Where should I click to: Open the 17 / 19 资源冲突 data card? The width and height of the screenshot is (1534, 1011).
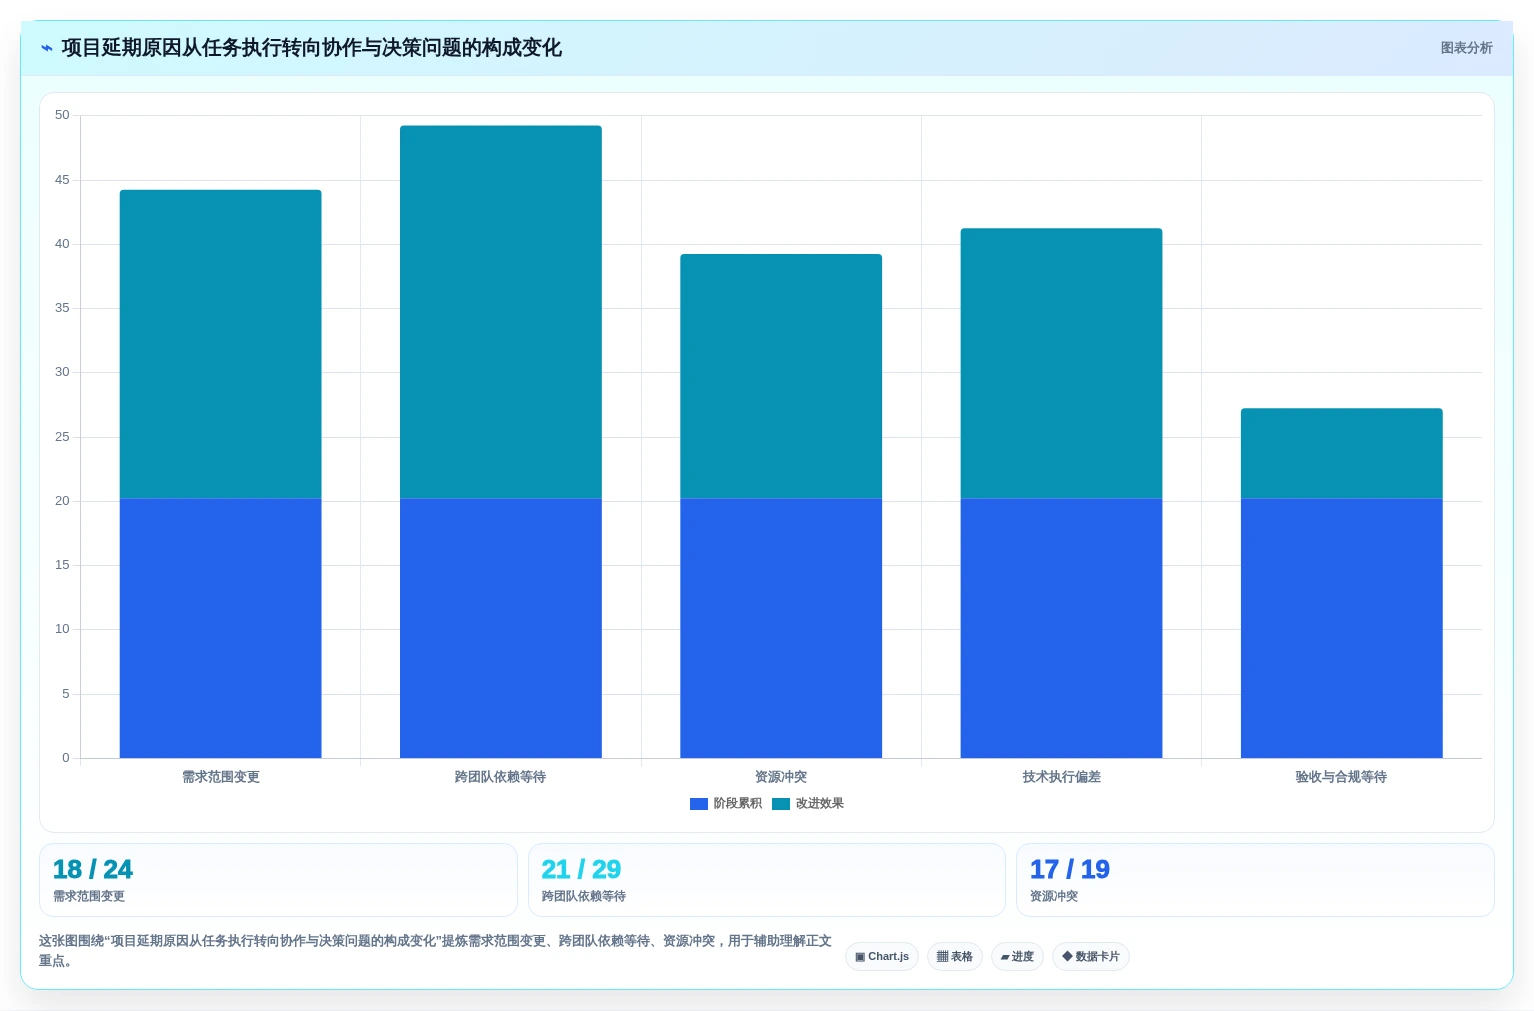1255,880
